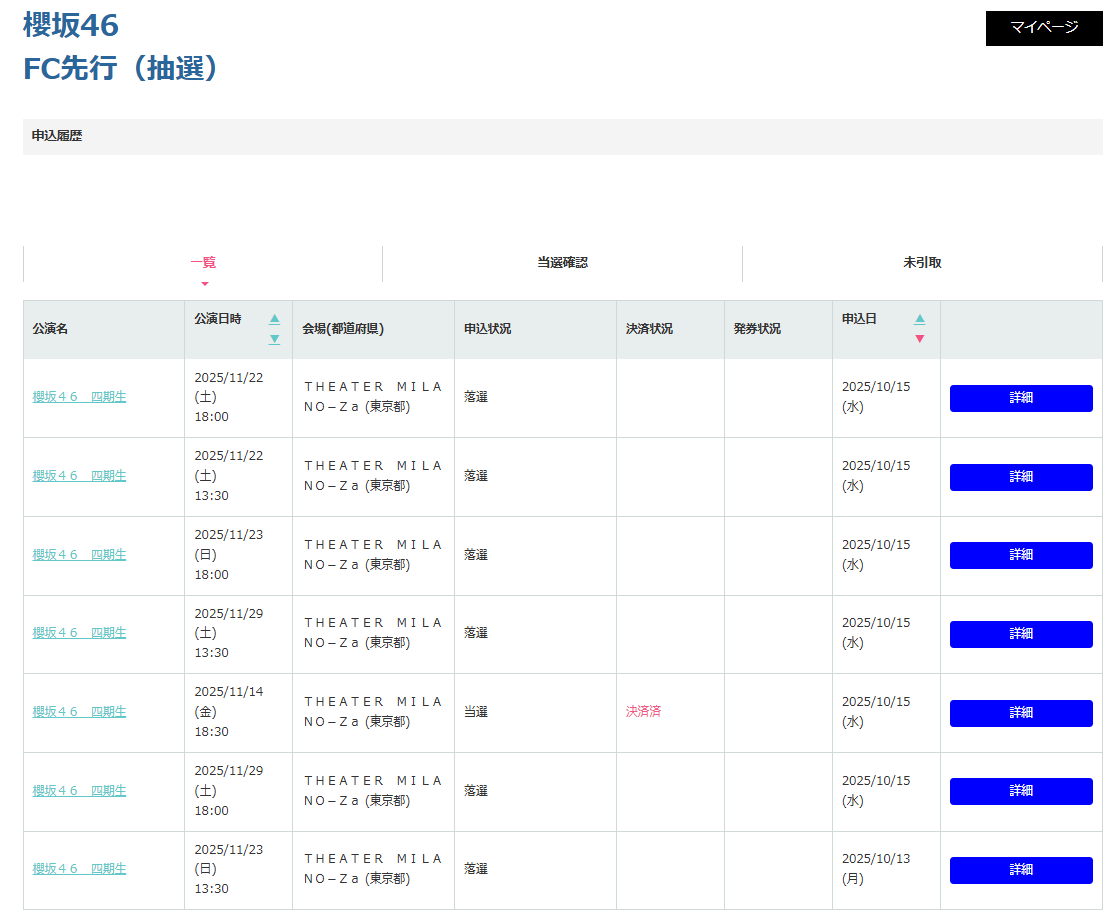Open 詳細 for the 11/29 18:00 performance
Image resolution: width=1116 pixels, height=918 pixels.
(1020, 791)
